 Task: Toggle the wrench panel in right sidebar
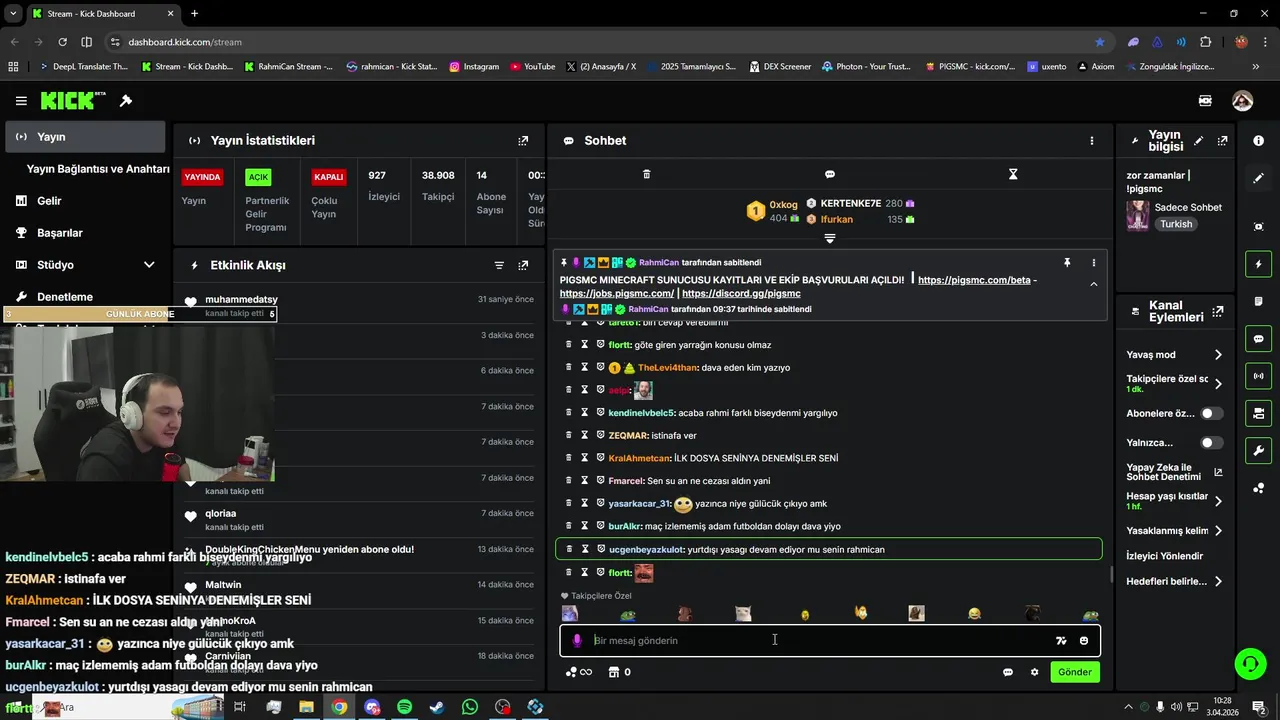(1258, 450)
